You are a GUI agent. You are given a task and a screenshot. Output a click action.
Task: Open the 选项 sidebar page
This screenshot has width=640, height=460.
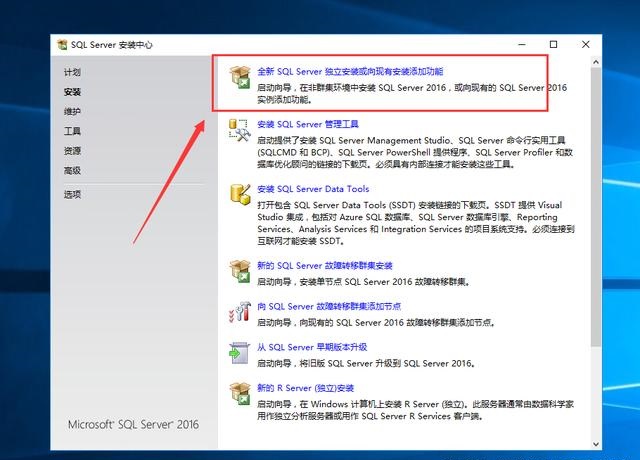coord(72,194)
